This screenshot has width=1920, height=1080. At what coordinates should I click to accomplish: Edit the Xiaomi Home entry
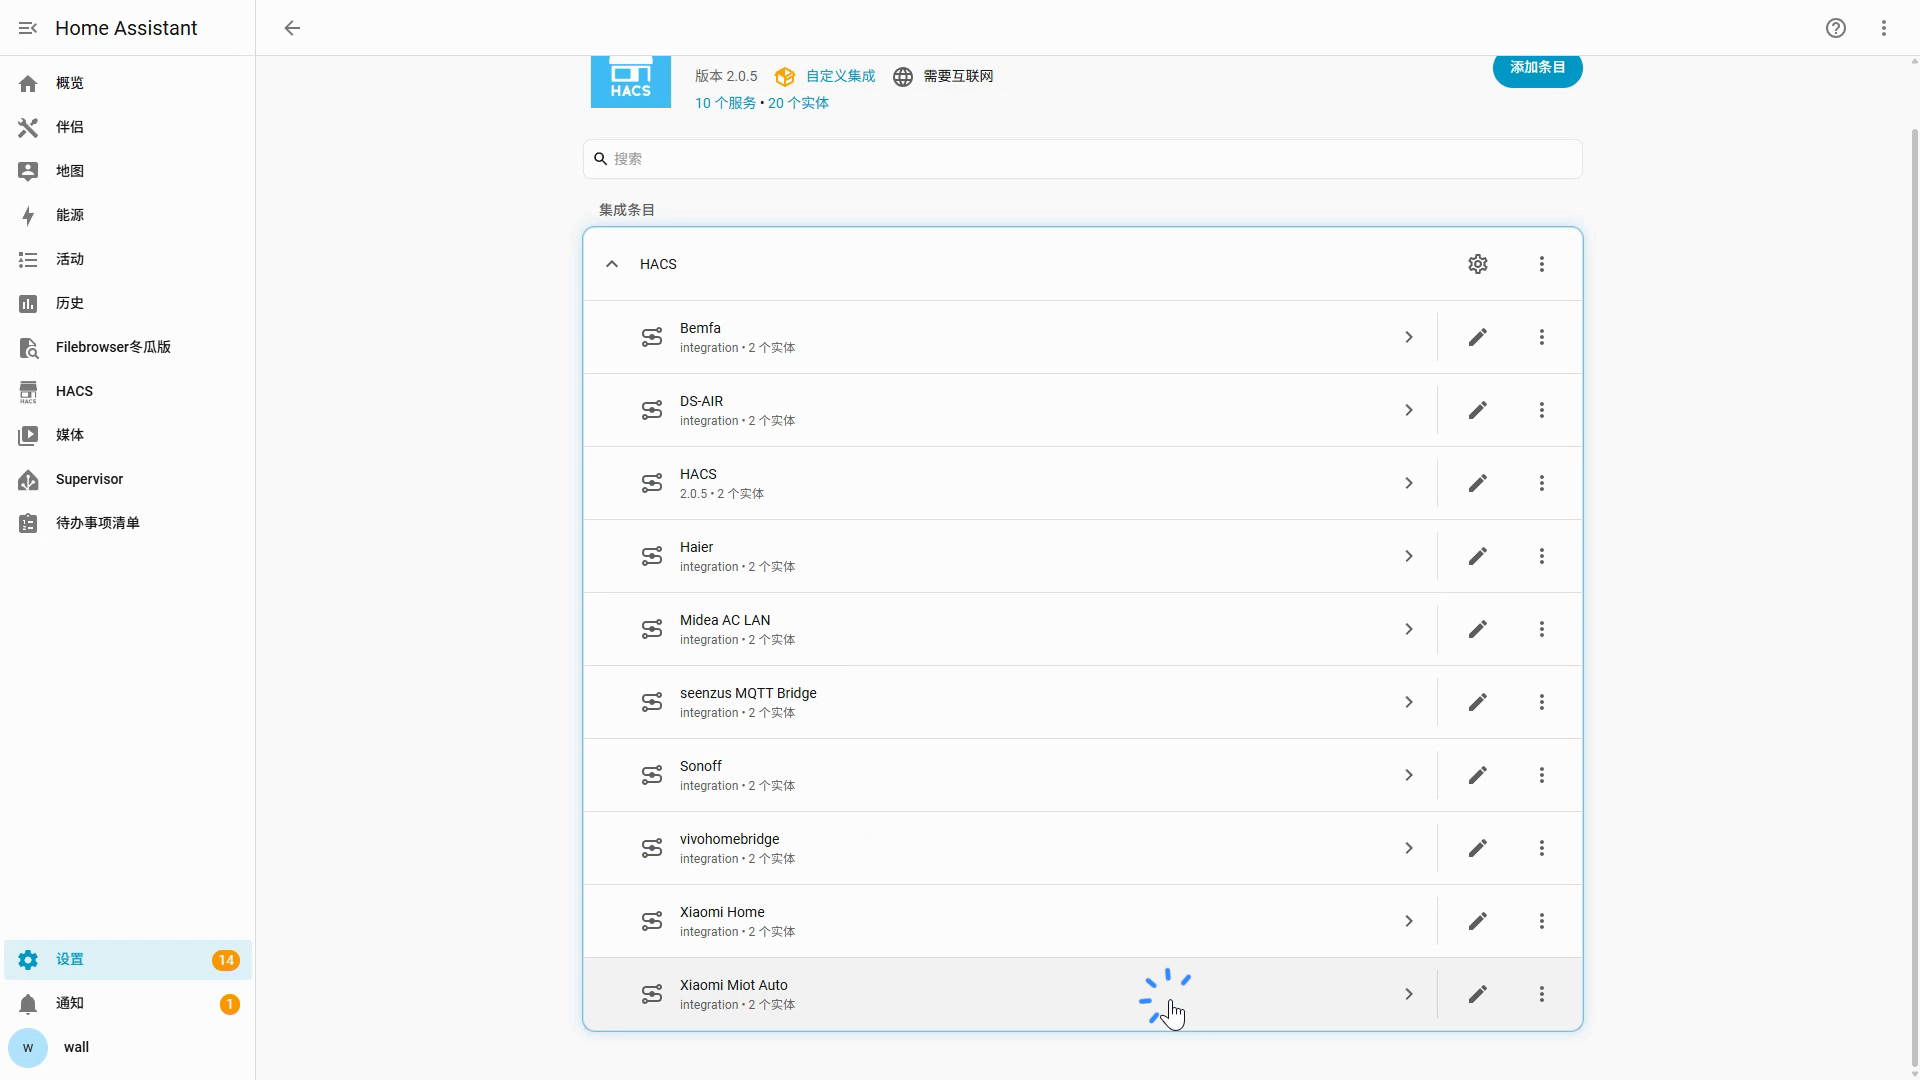coord(1478,921)
